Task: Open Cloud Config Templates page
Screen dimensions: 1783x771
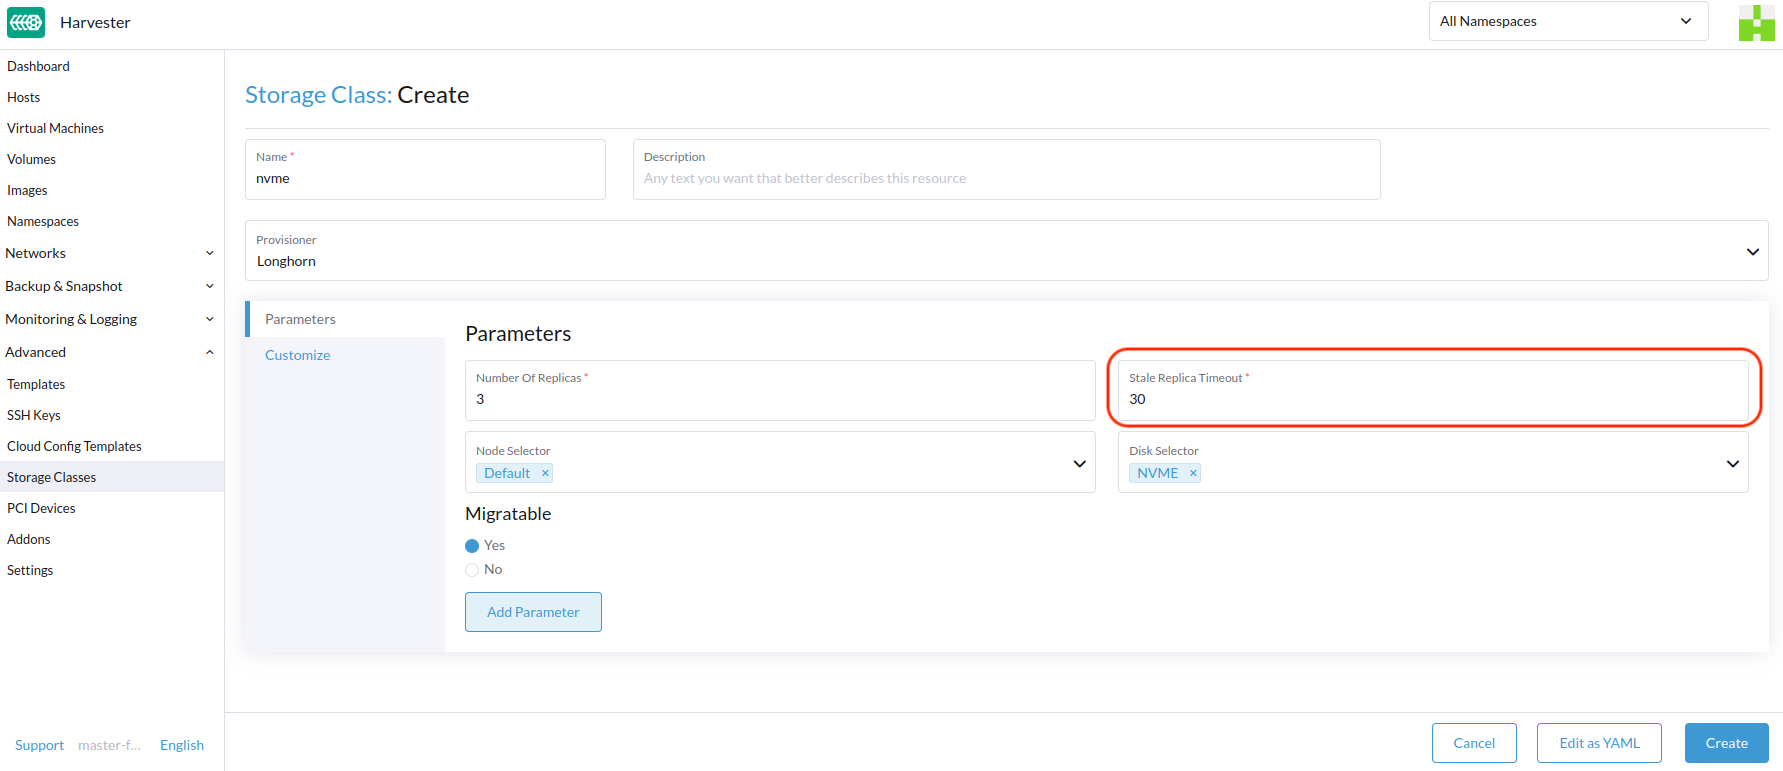Action: coord(111,446)
